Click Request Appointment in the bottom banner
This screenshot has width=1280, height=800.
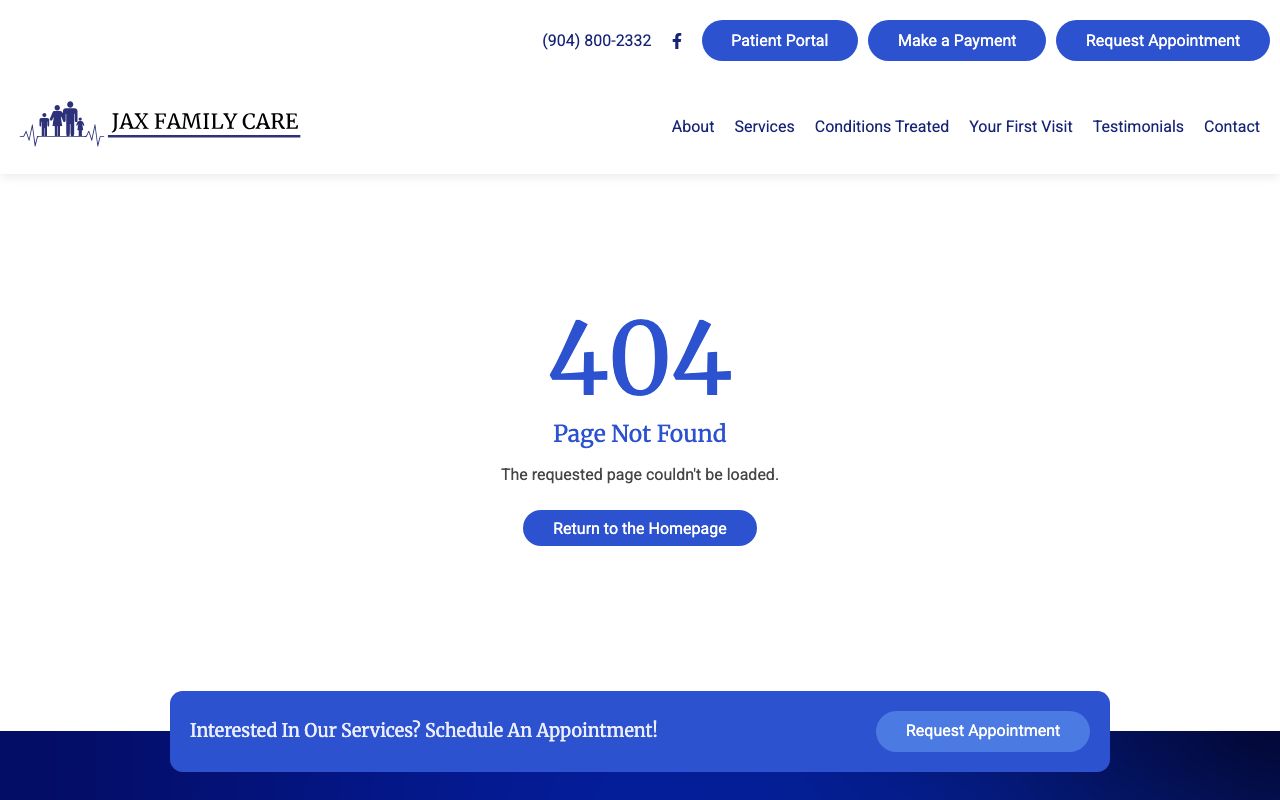click(982, 731)
